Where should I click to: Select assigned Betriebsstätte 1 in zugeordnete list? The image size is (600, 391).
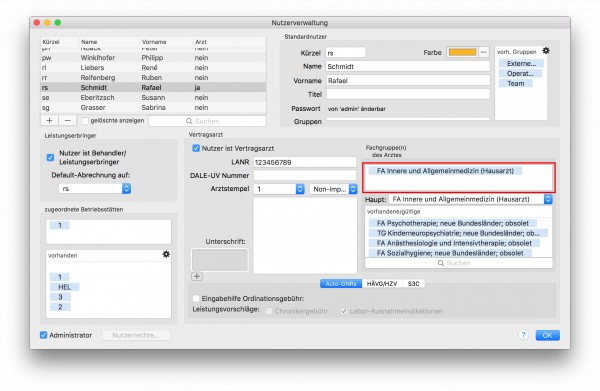click(x=60, y=225)
